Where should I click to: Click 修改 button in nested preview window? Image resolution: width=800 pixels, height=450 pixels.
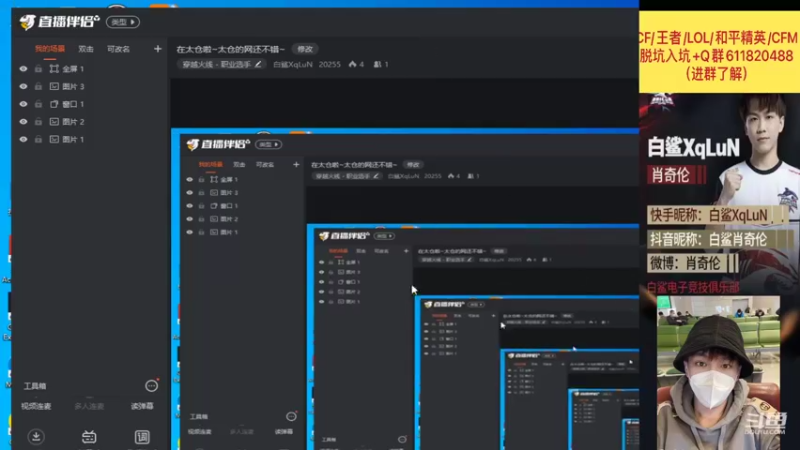pos(413,164)
